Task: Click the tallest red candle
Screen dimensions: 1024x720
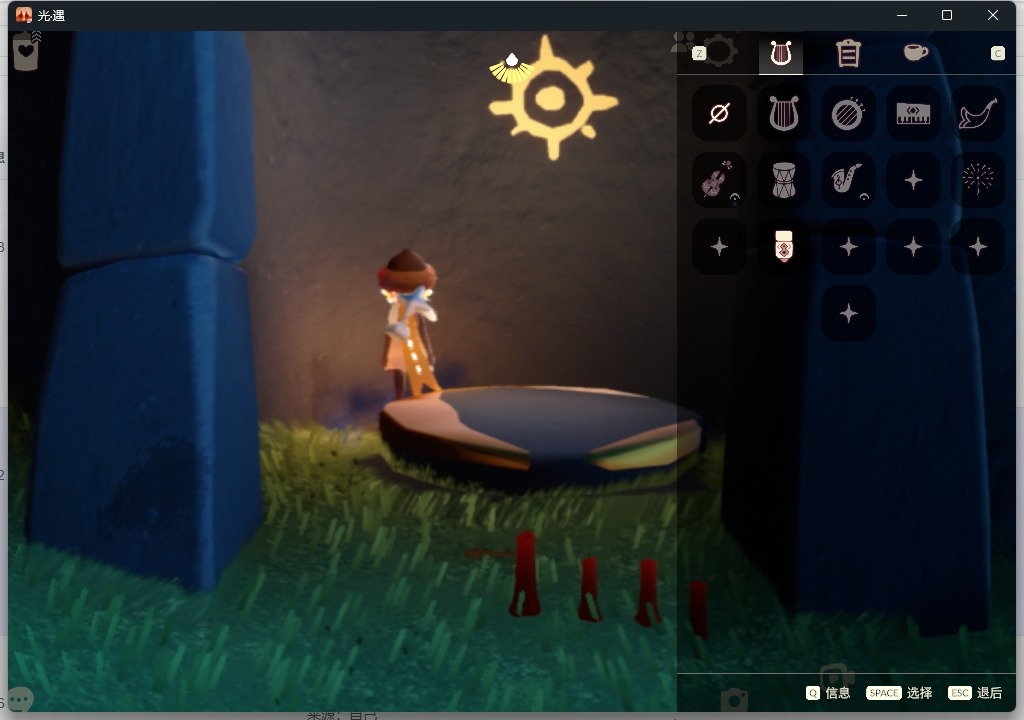Action: (x=526, y=574)
